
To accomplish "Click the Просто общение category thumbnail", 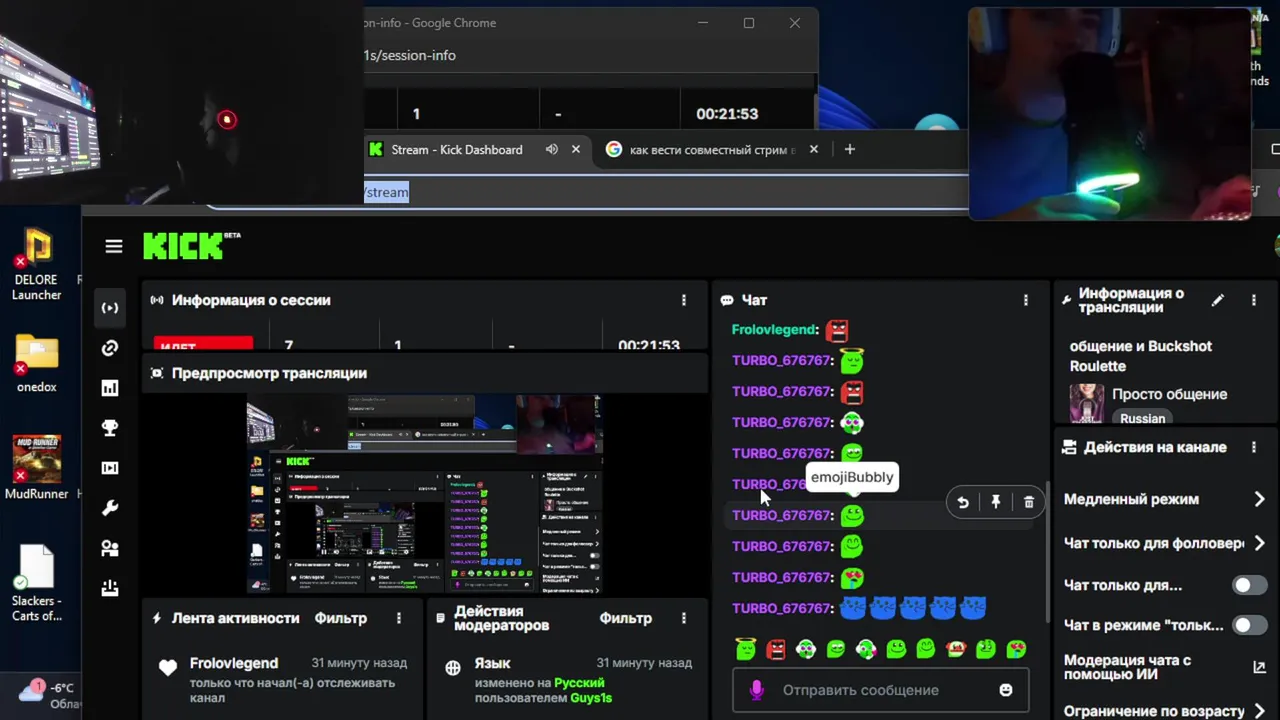I will coord(1087,403).
